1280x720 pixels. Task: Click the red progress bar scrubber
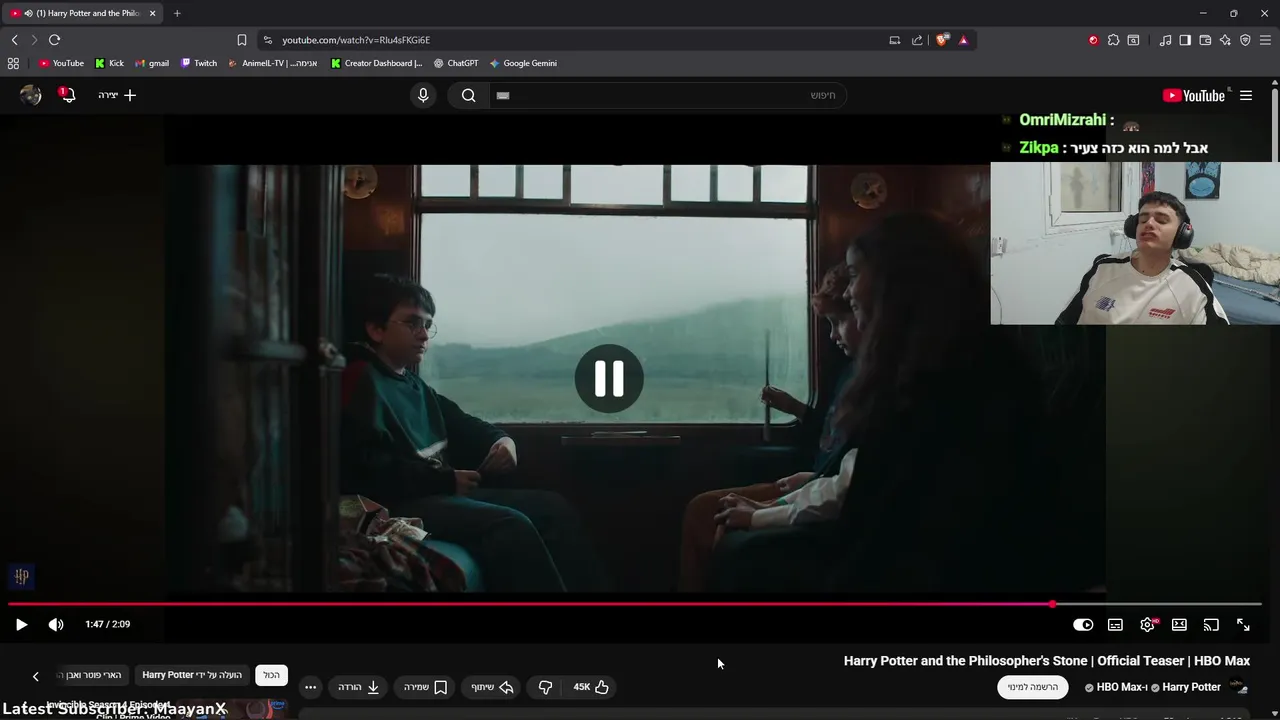pyautogui.click(x=1052, y=604)
